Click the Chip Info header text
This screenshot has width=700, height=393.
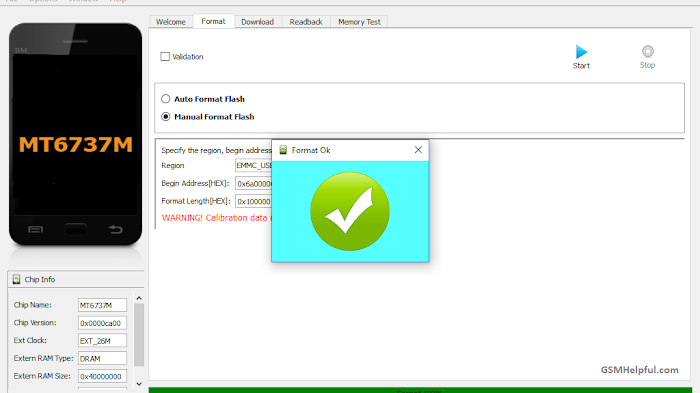coord(40,280)
